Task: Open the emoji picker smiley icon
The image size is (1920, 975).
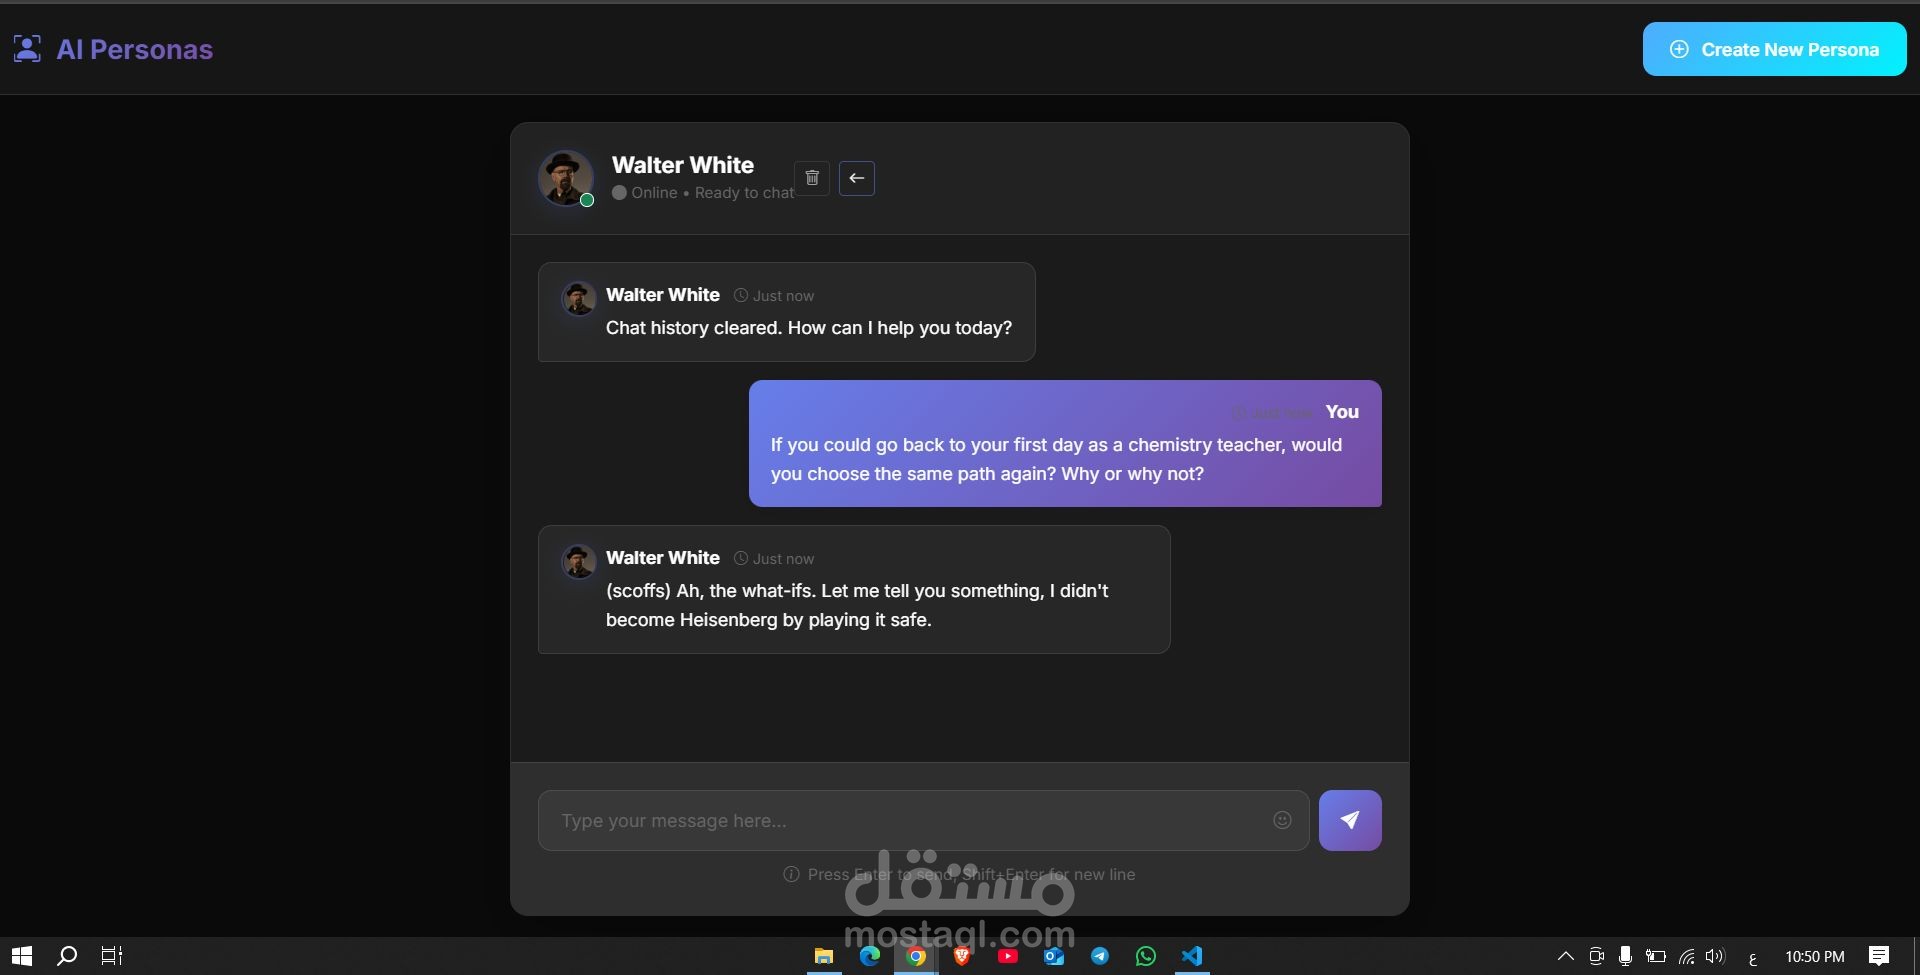Action: [1282, 820]
